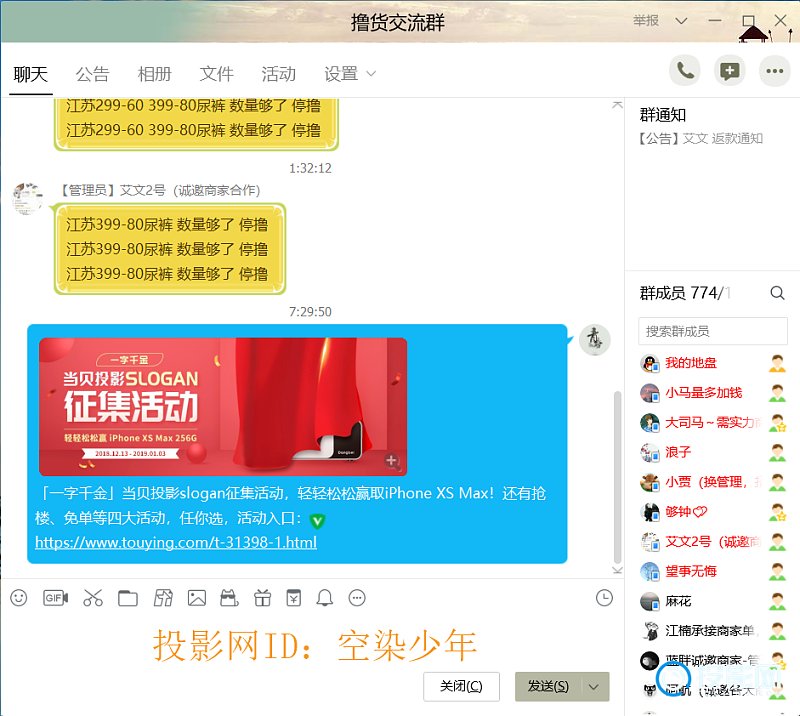This screenshot has width=800, height=716.
Task: Switch to the 公告 tab
Action: (92, 74)
